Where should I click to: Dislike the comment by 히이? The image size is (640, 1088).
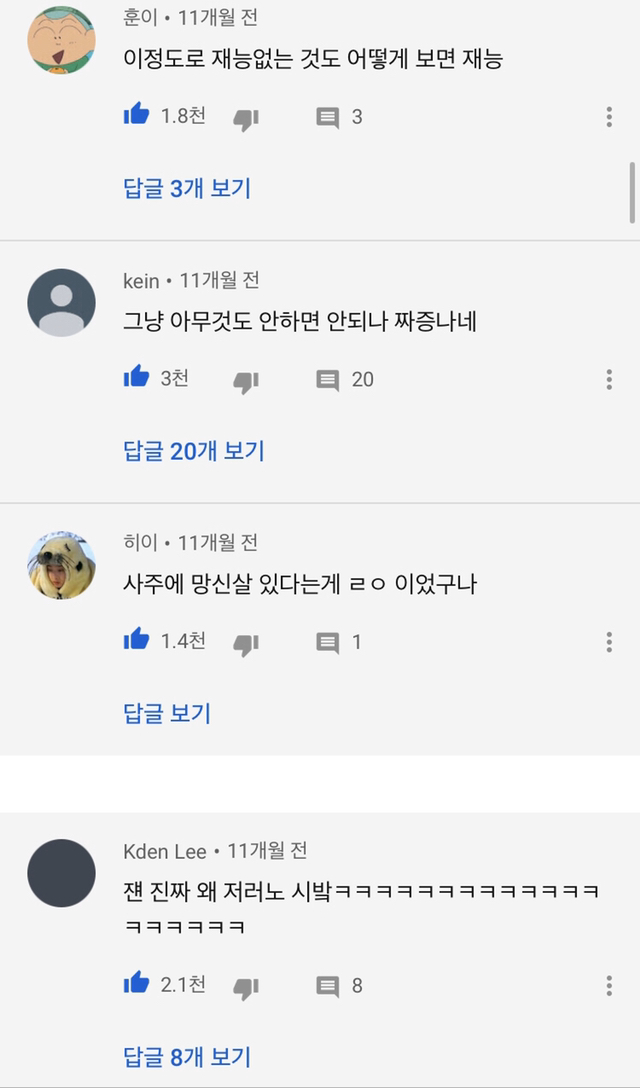pos(246,643)
